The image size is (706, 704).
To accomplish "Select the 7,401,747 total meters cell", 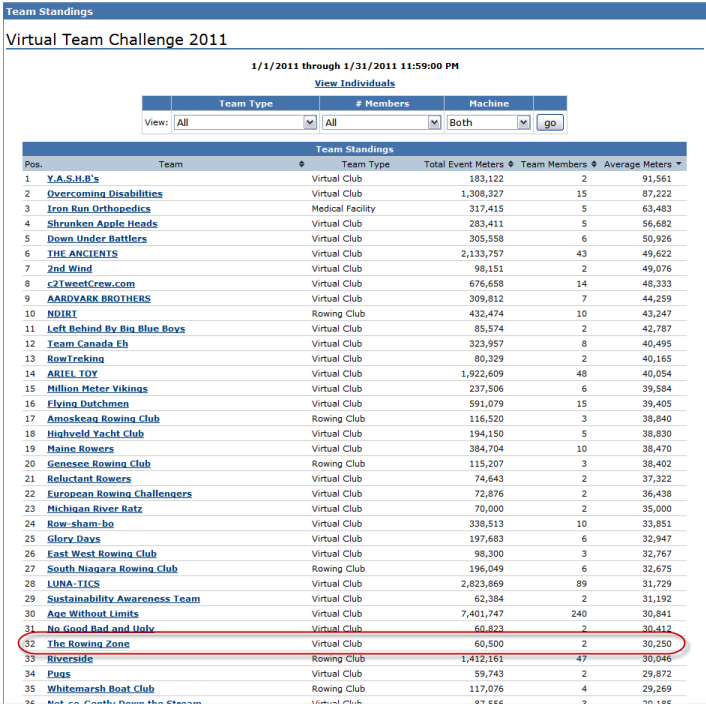I will coord(482,614).
